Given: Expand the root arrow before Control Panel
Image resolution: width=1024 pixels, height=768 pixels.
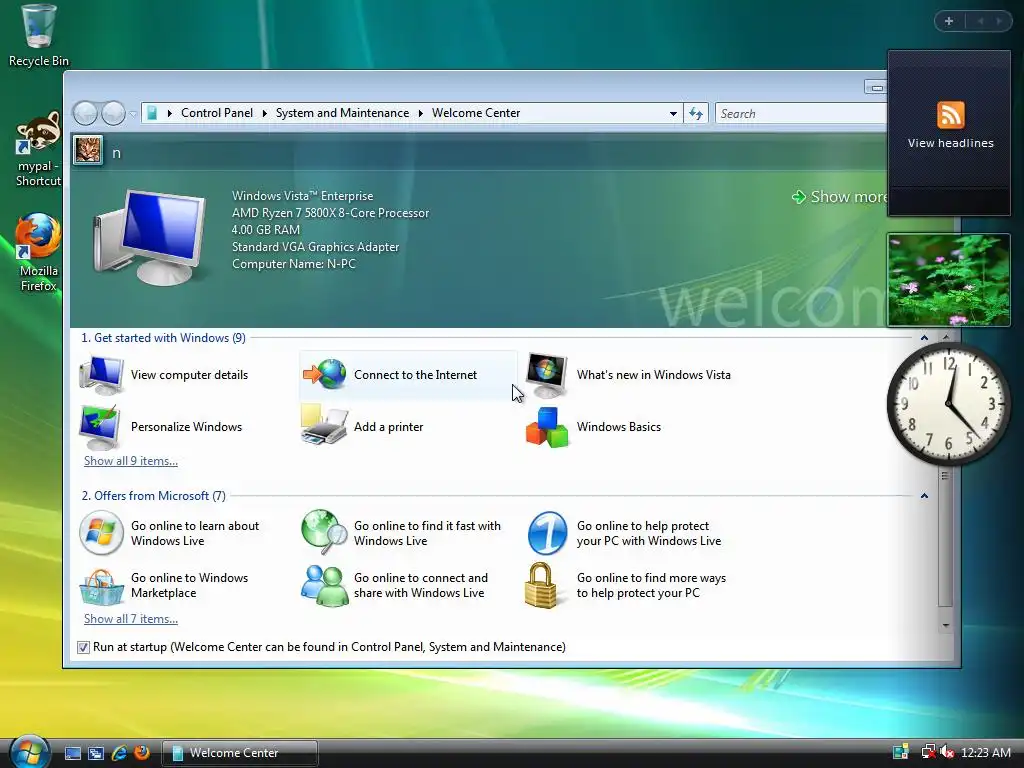Looking at the screenshot, I should tap(170, 114).
